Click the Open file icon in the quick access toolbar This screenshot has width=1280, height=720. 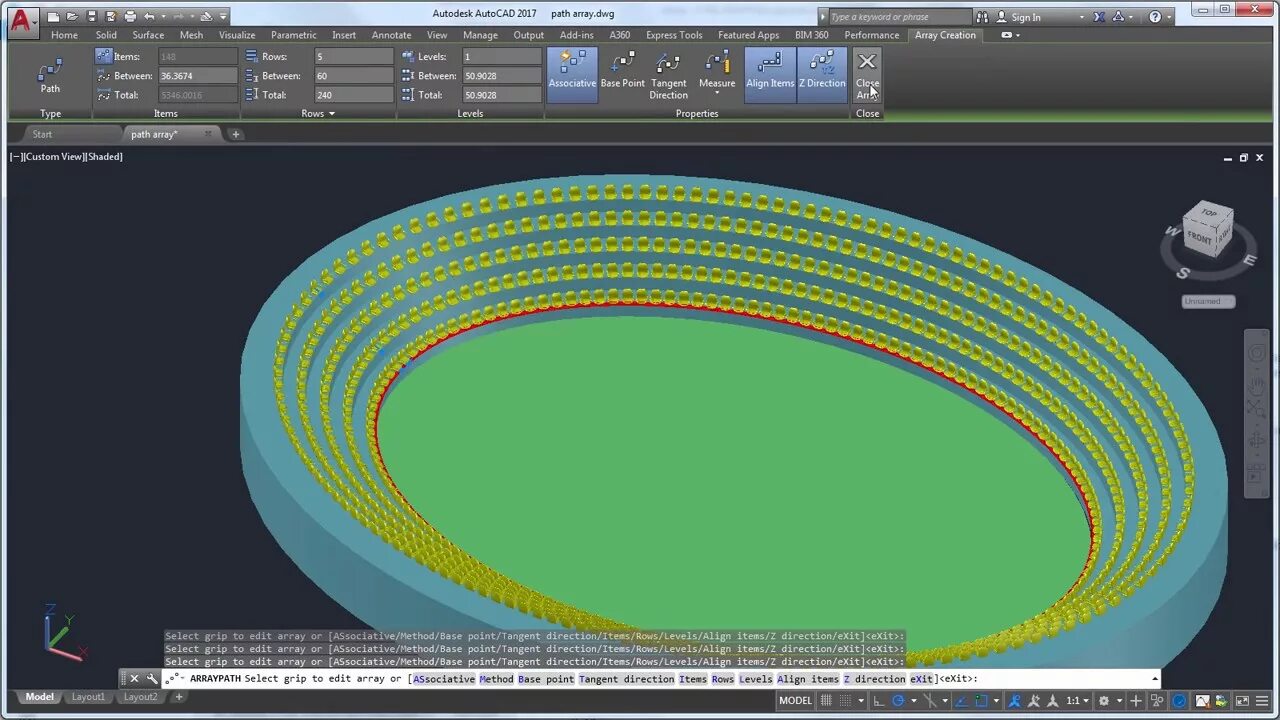(x=72, y=16)
